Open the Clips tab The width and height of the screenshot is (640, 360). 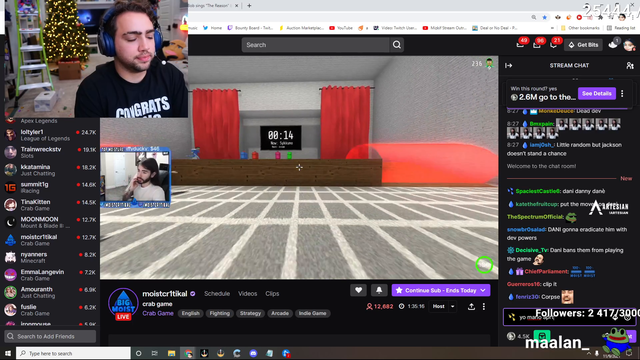(x=272, y=293)
